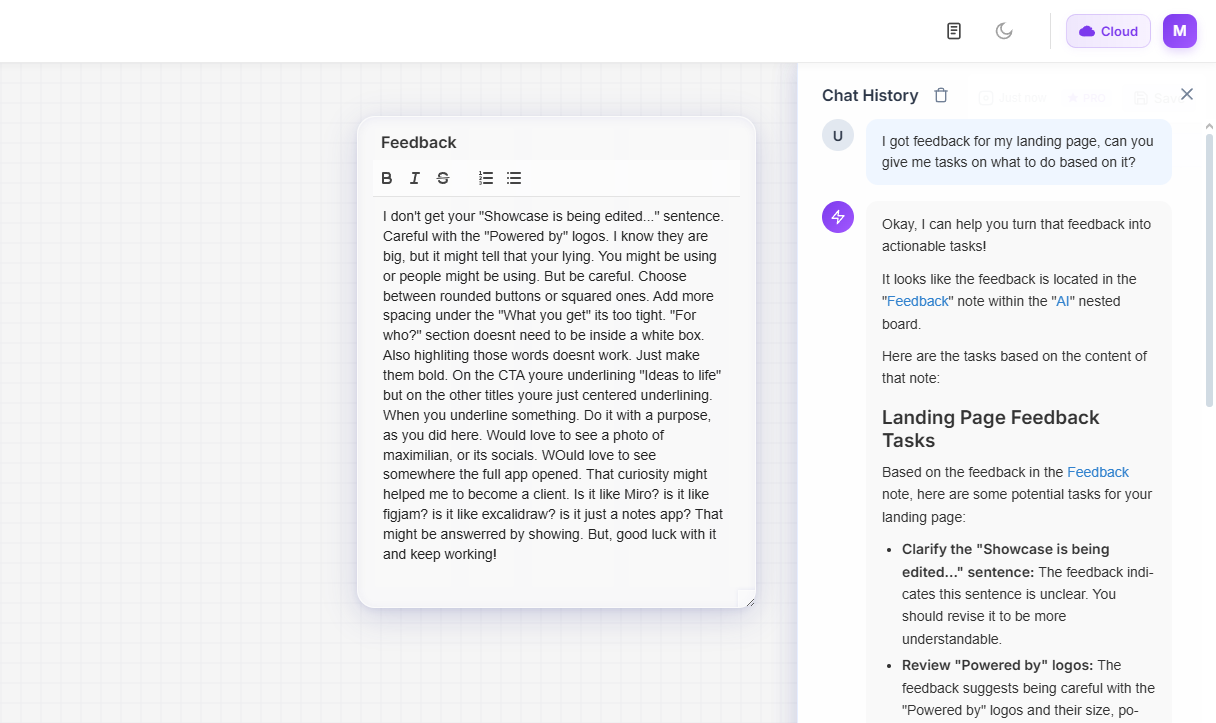Viewport: 1216px width, 723px height.
Task: Open the "AI" nested board link
Action: [1063, 301]
